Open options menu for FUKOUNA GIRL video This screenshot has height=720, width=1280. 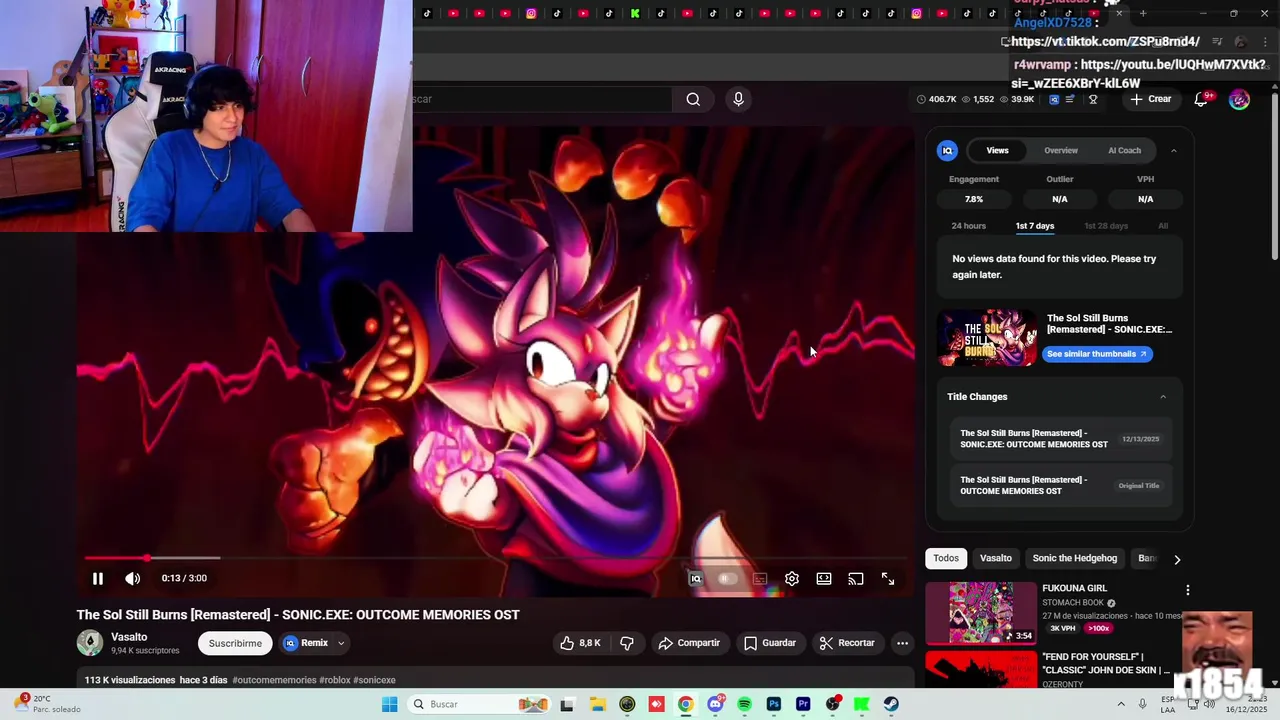[x=1187, y=590]
